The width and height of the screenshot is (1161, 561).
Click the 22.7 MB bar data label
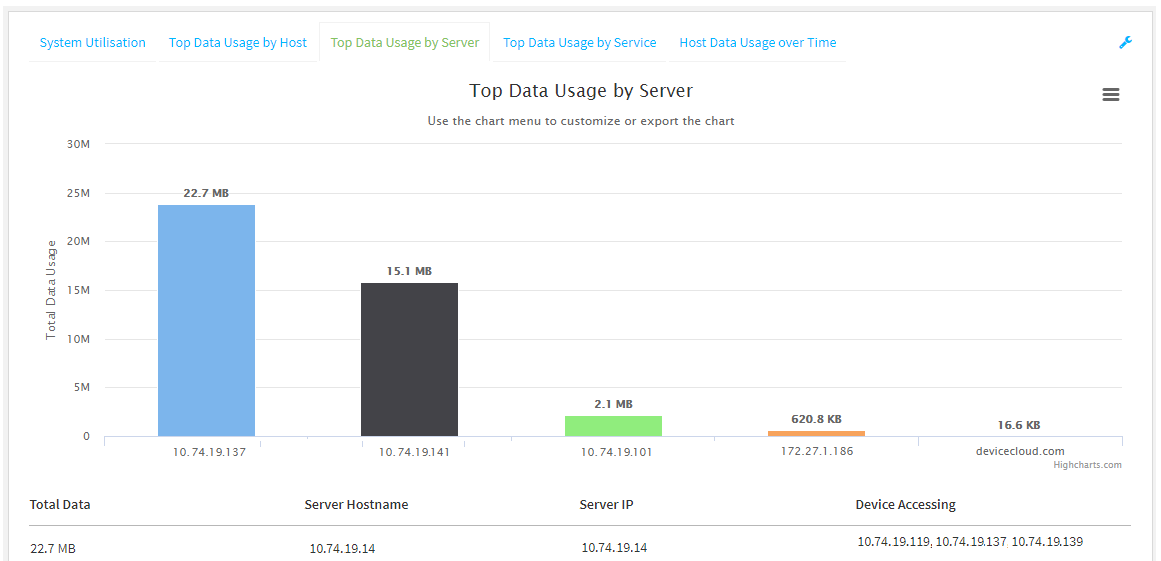(206, 193)
